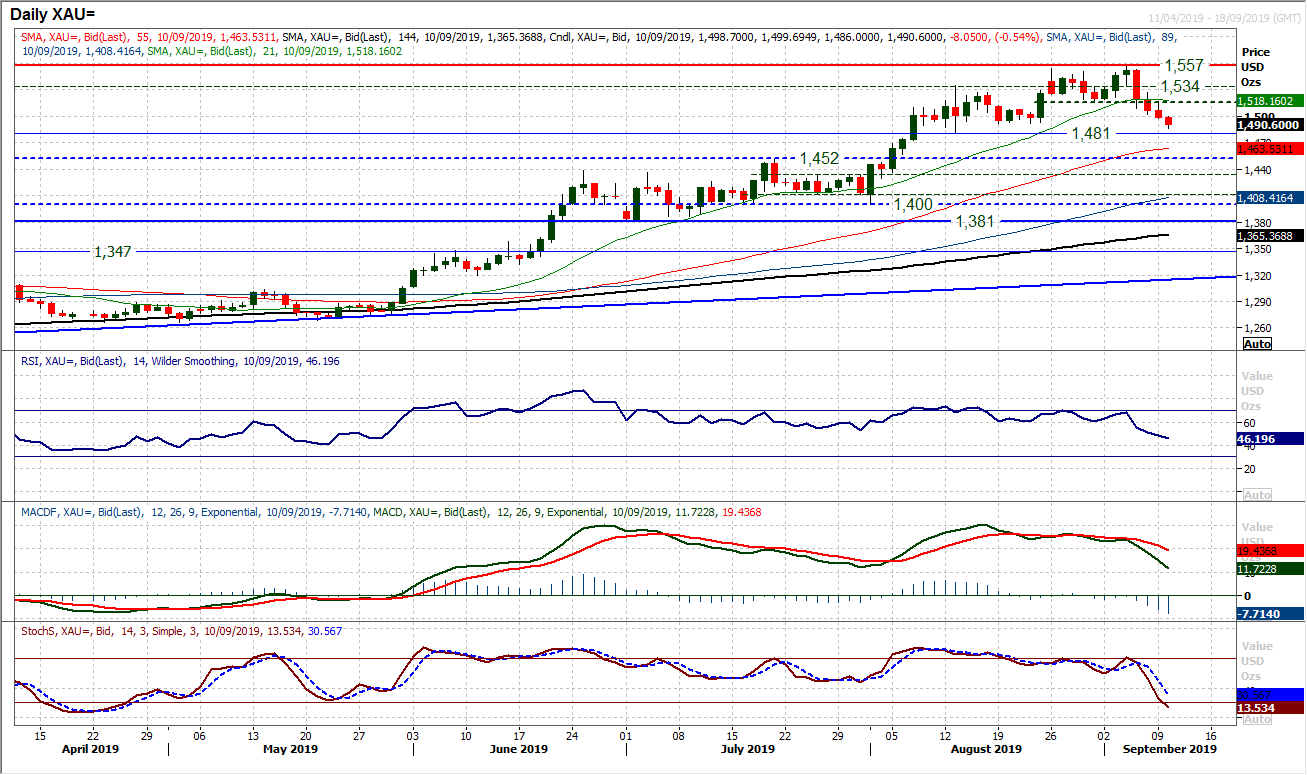Select the blue 1,408.4164 SMA price label
The height and width of the screenshot is (775, 1307).
[x=1270, y=197]
